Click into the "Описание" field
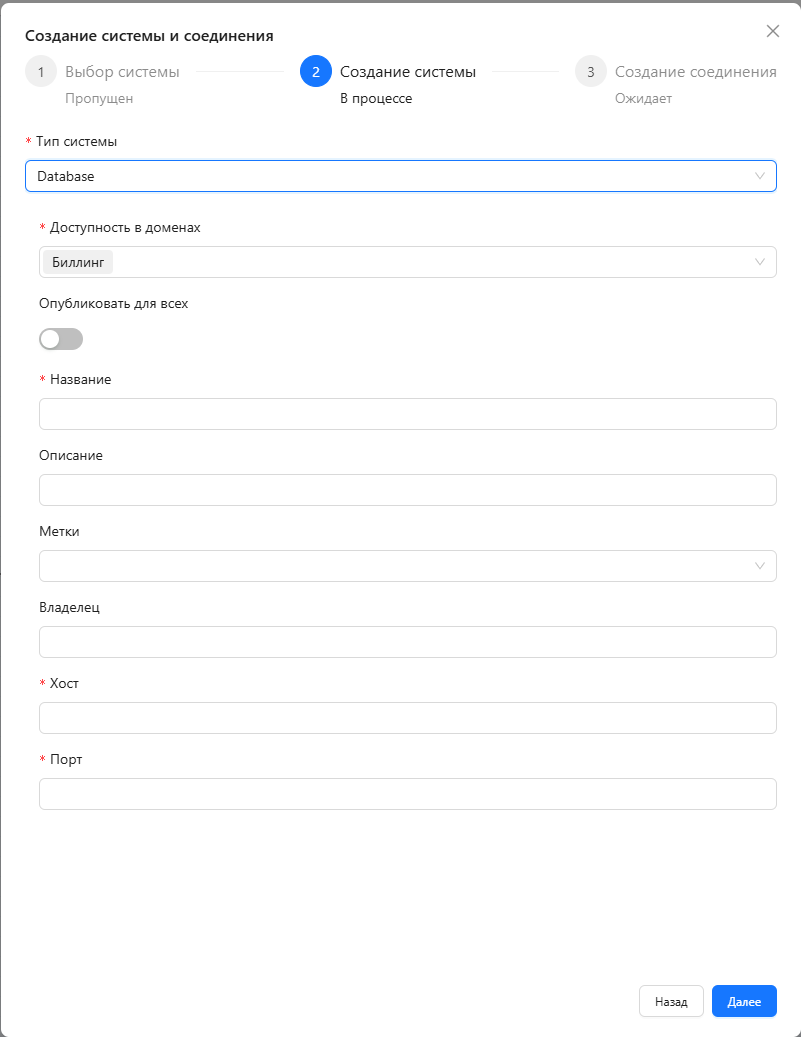Screen dimensions: 801x1037 408,490
